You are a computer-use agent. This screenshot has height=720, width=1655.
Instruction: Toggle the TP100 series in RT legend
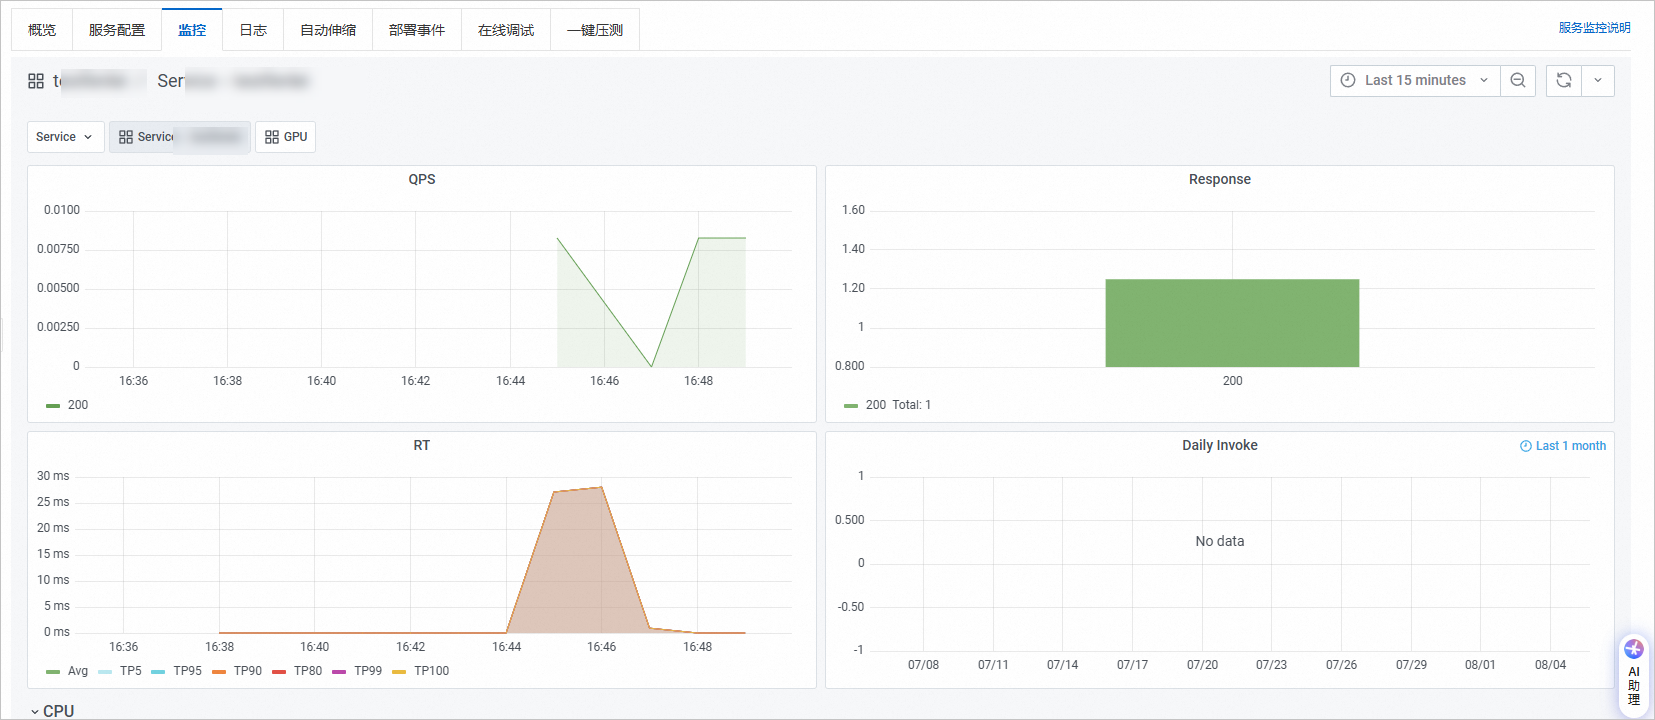(x=421, y=671)
